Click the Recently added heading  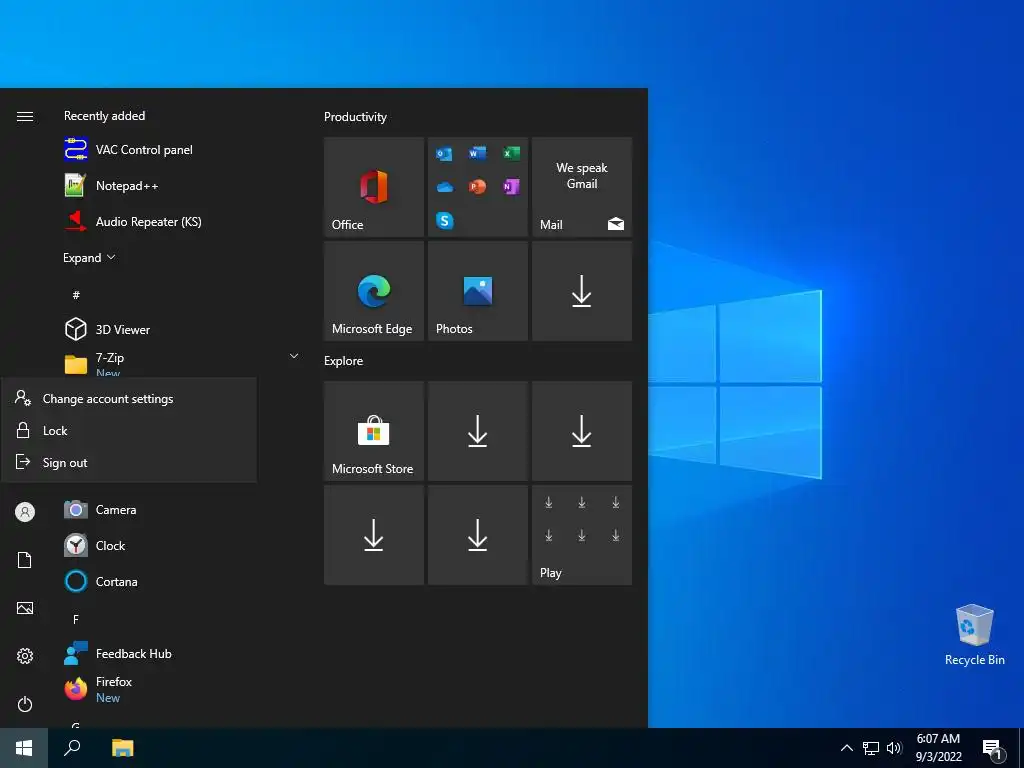(x=104, y=116)
